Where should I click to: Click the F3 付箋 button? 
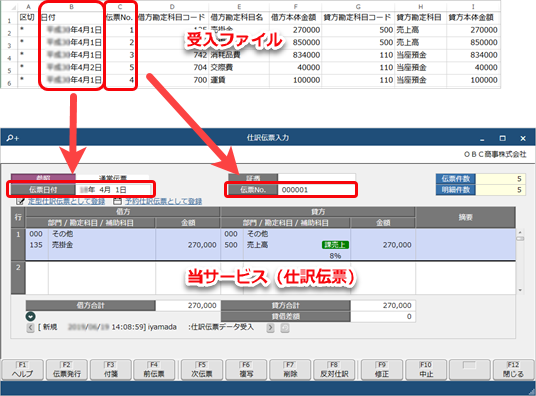click(110, 370)
